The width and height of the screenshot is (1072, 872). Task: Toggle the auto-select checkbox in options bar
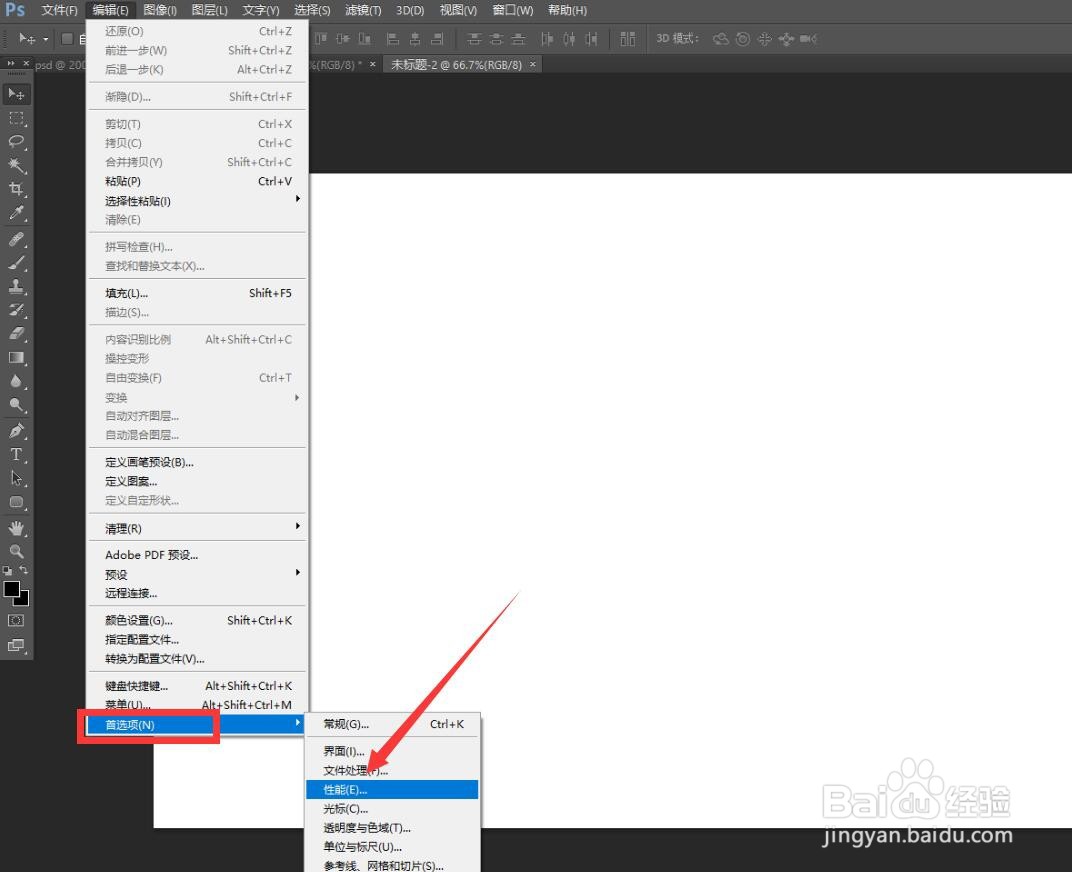(x=67, y=38)
